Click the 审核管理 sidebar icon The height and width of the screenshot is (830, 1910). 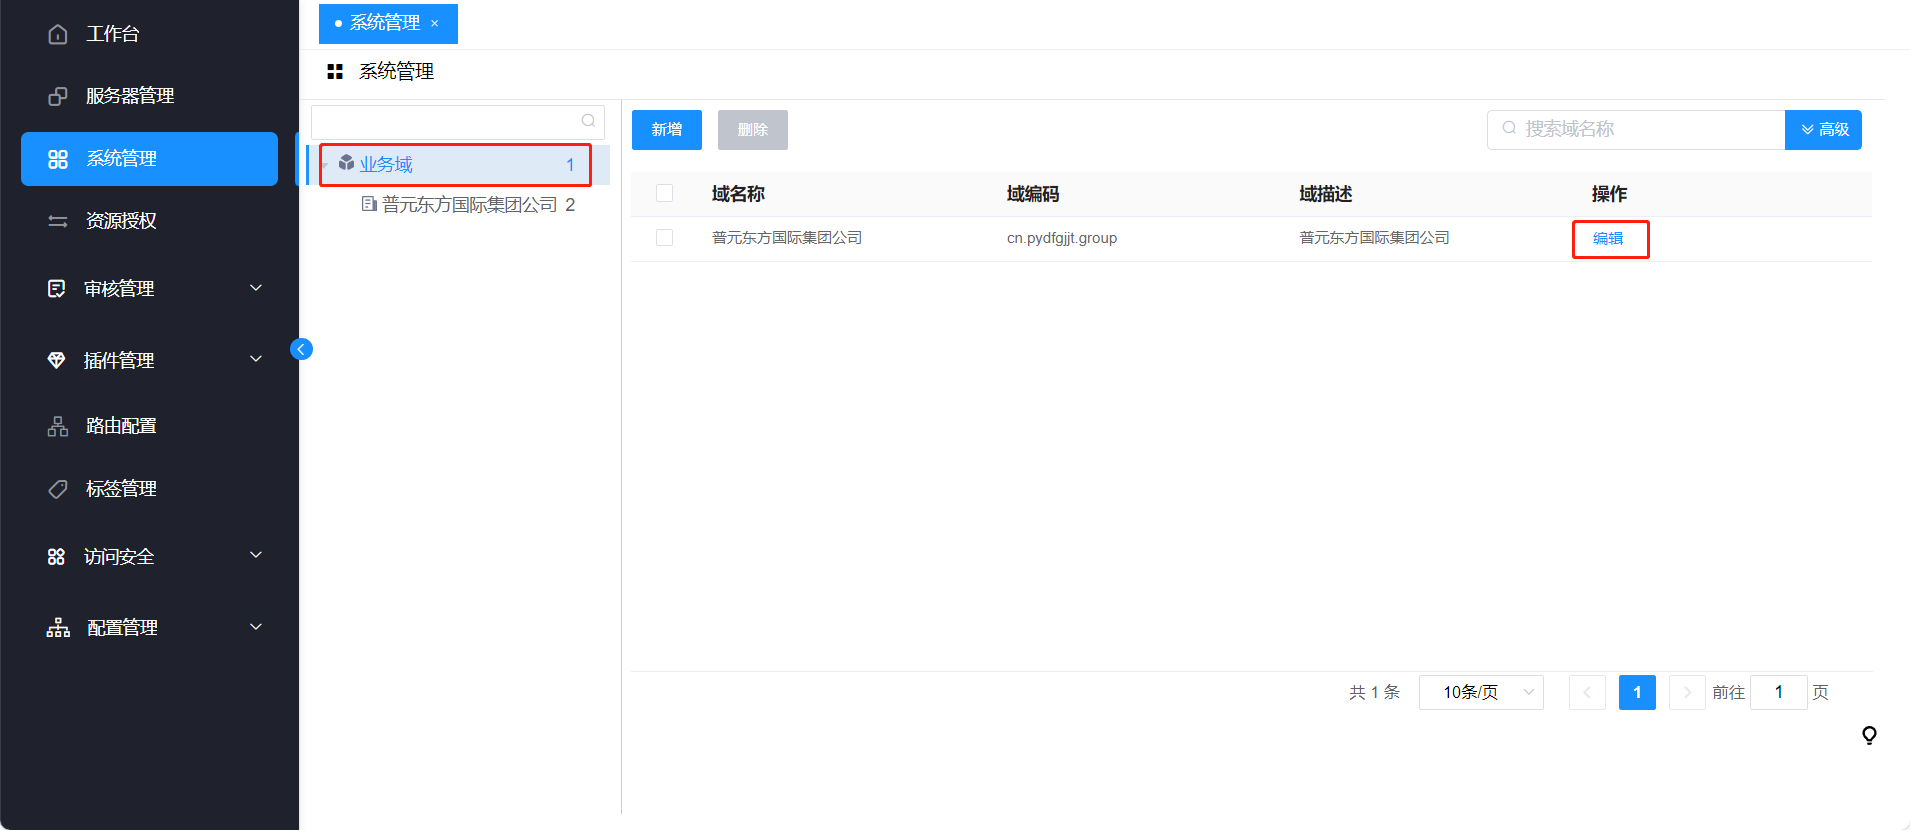coord(57,289)
